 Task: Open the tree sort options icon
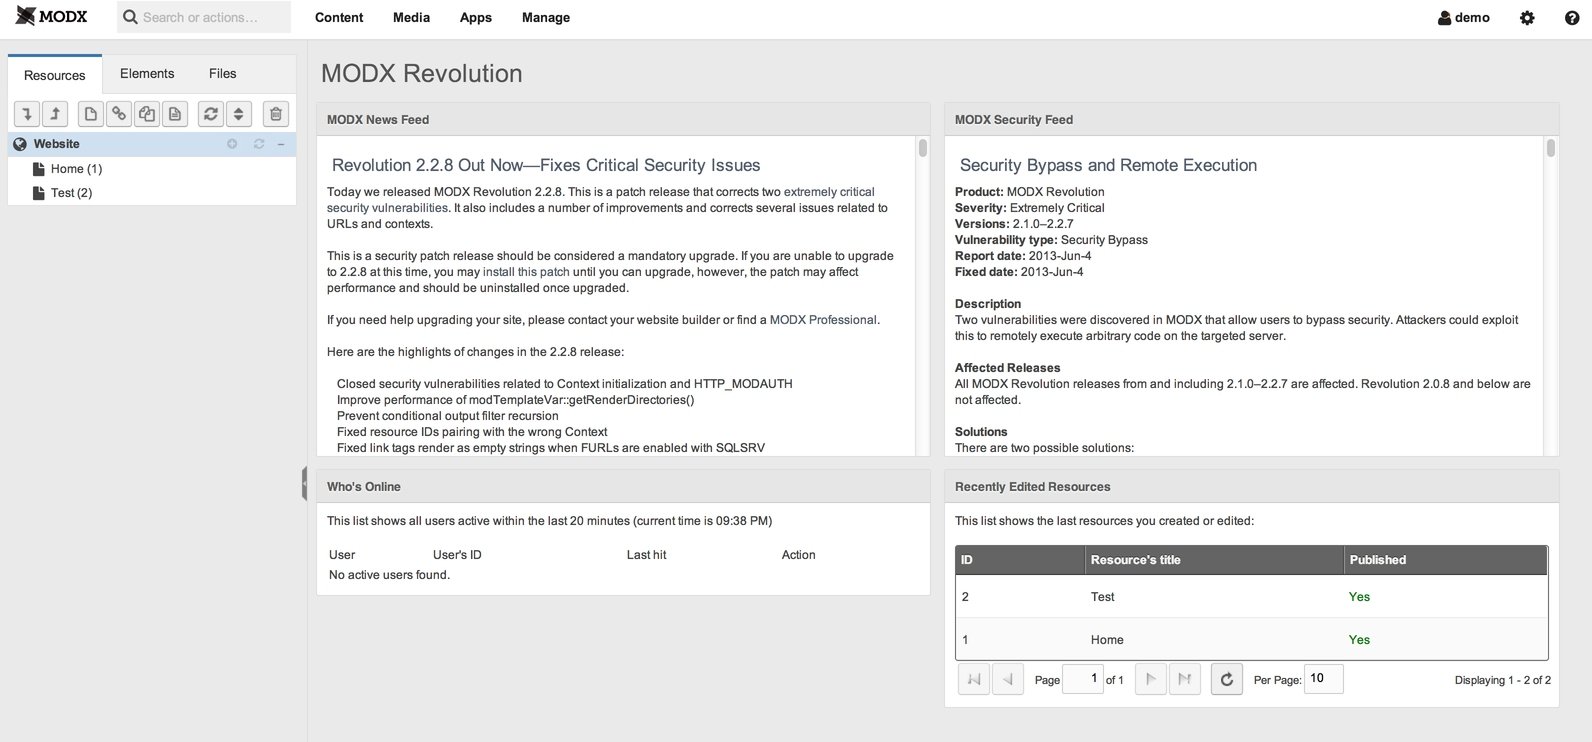coord(238,114)
